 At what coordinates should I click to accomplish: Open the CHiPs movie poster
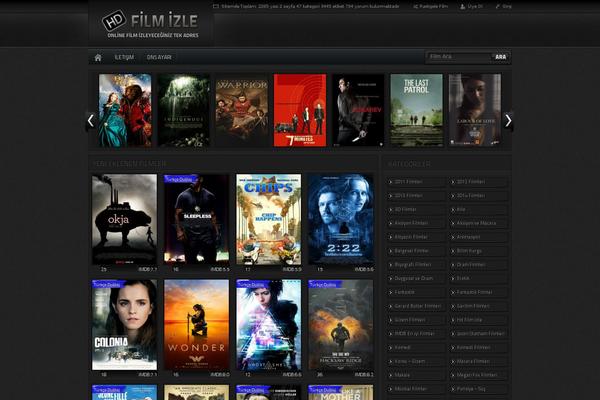(x=269, y=219)
